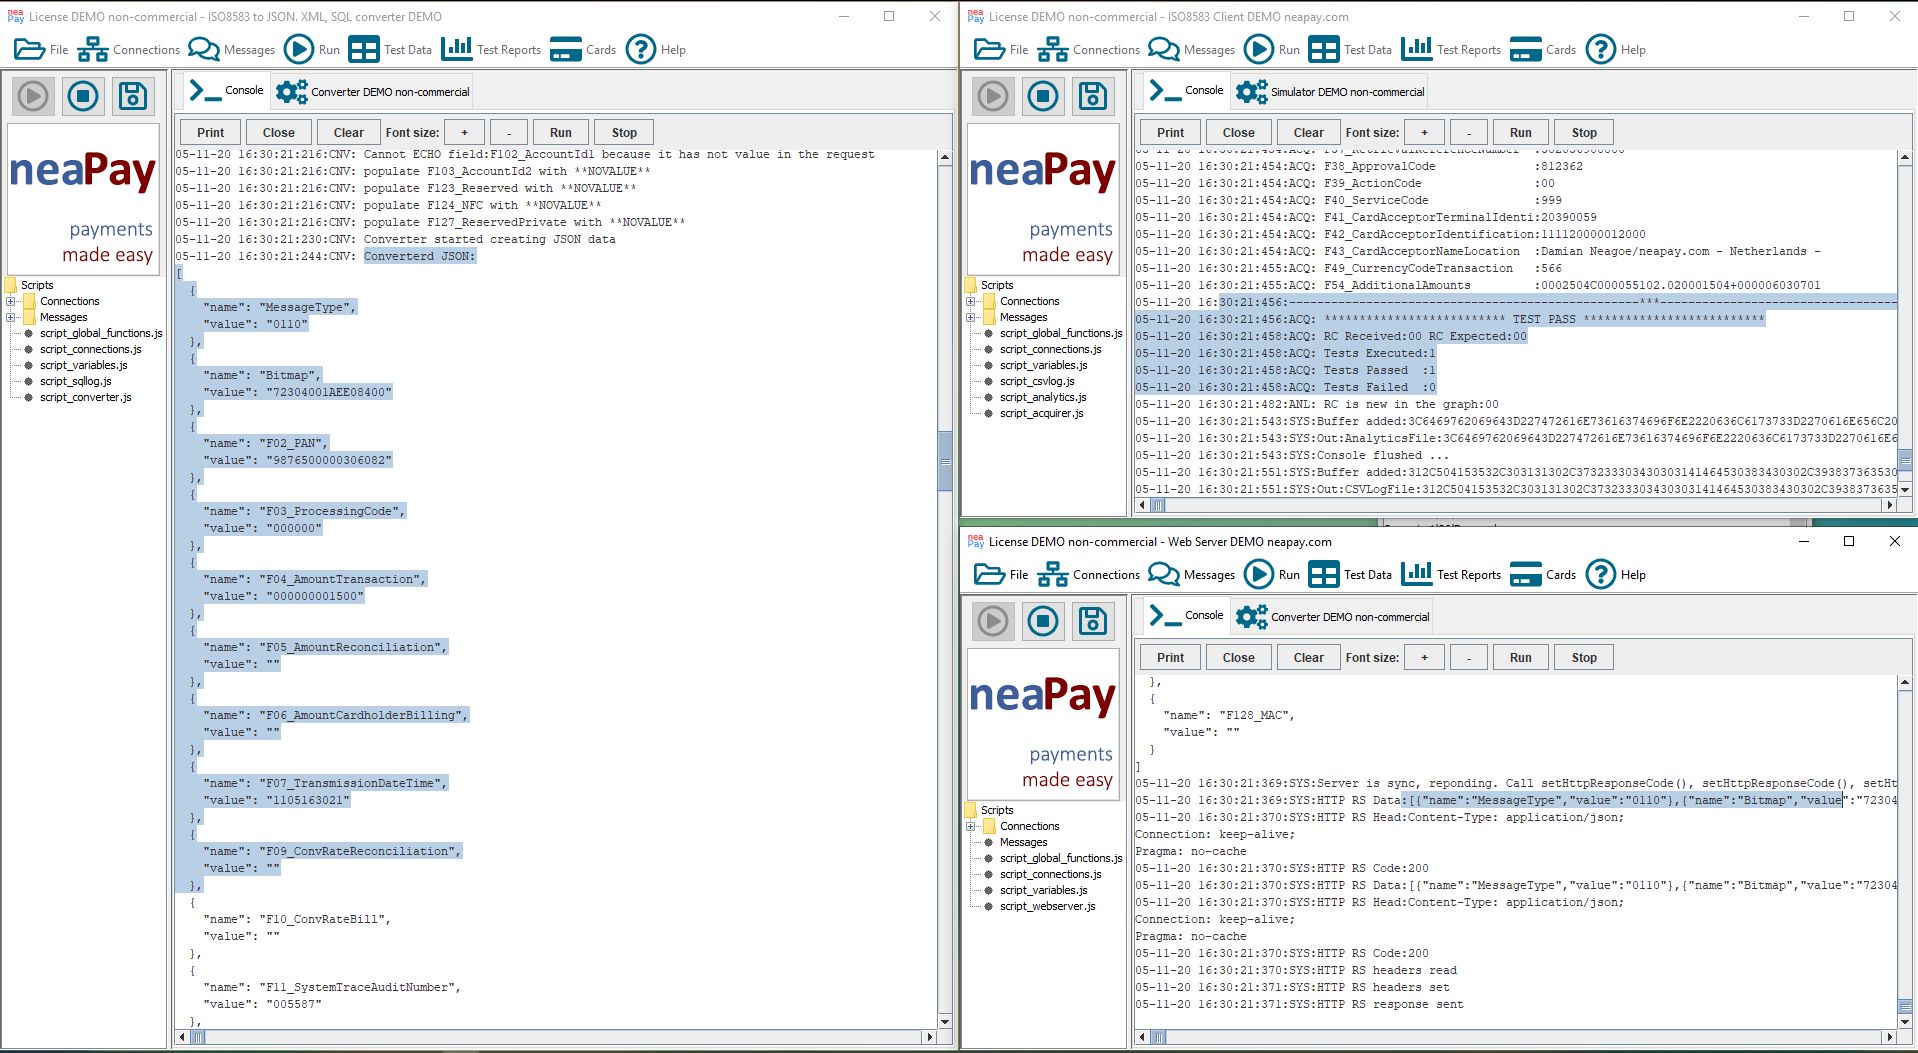Screen dimensions: 1918x1053
Task: Click Clear in the Converter console
Action: click(x=348, y=132)
